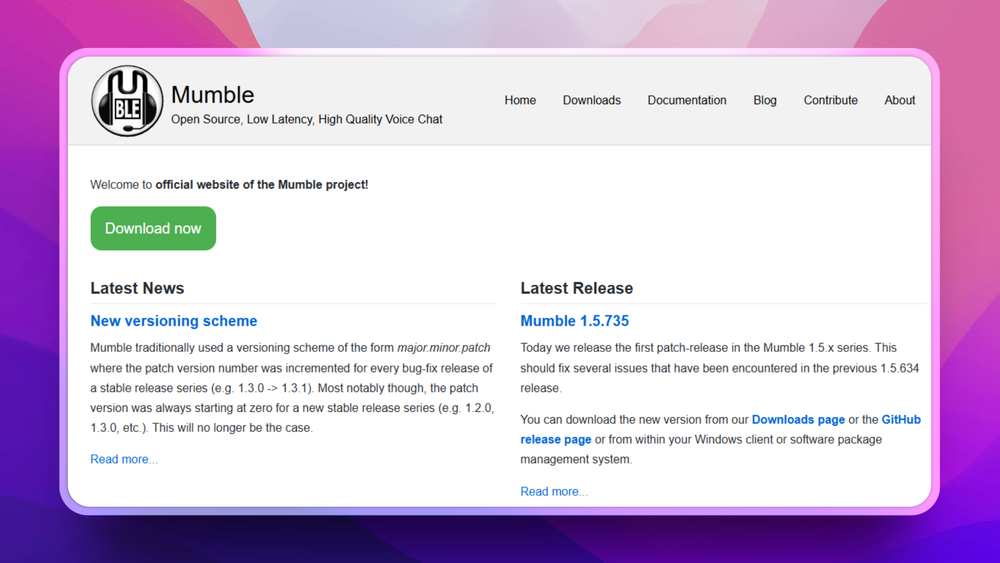Open the Contribute navigation item
This screenshot has width=1000, height=563.
pos(830,100)
